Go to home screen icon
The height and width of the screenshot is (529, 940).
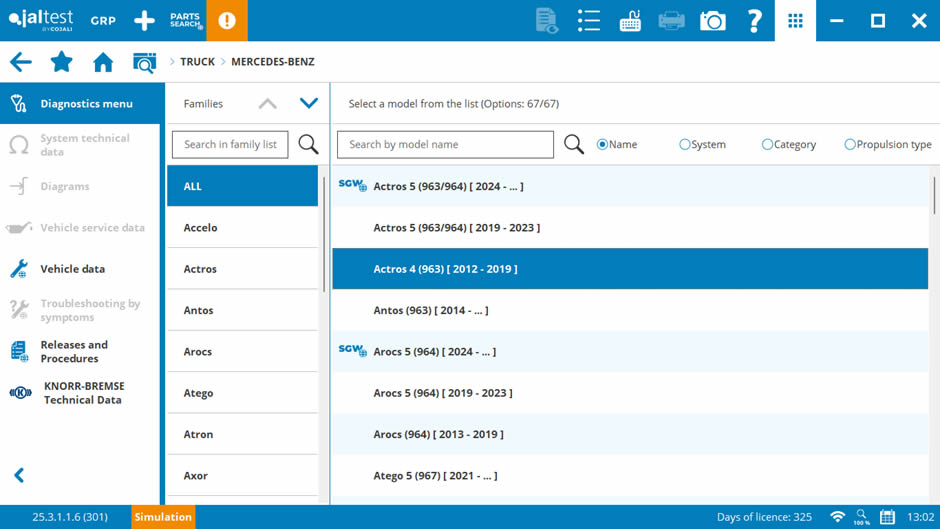click(x=103, y=62)
